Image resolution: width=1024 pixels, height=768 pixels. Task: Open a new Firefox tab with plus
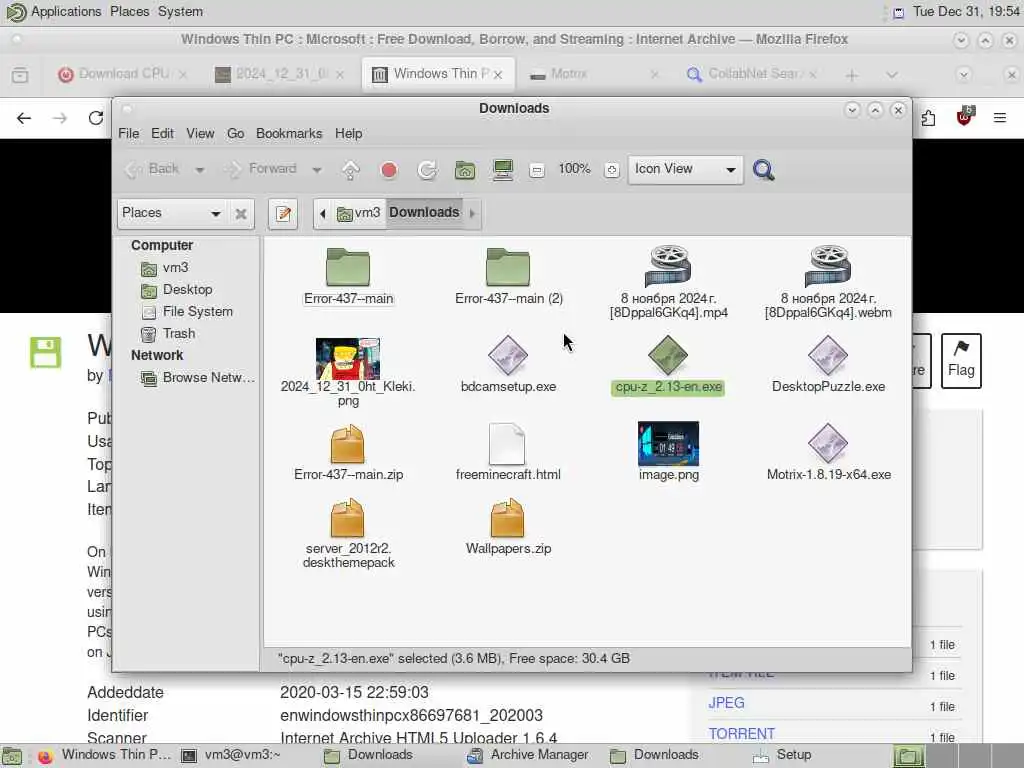(x=852, y=75)
